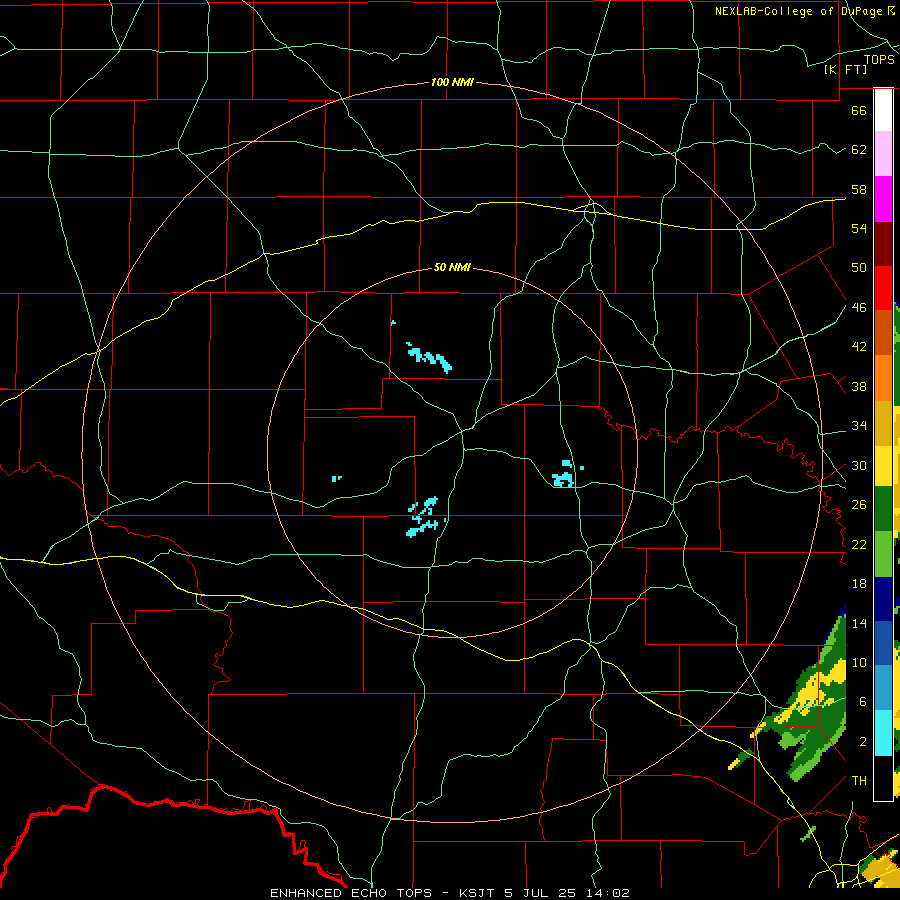Select the light blue swatch between 10 and 6

coord(883,688)
